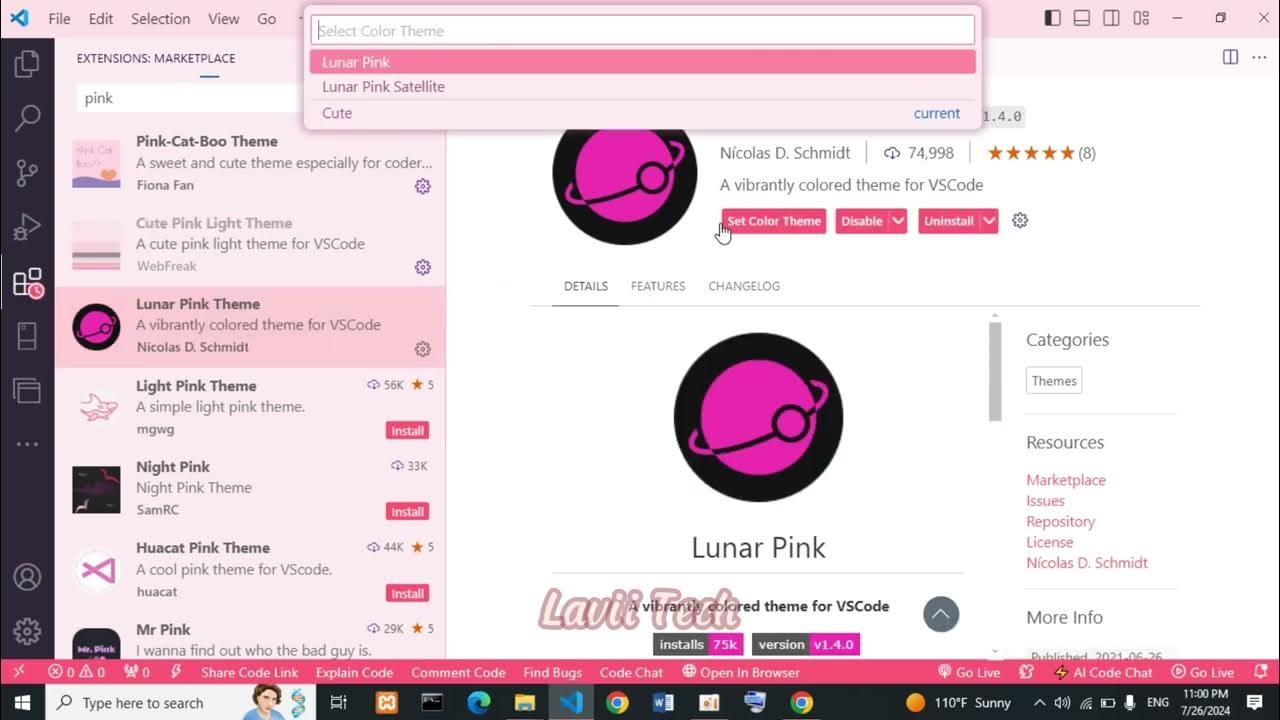Open File Explorer from the taskbar
The height and width of the screenshot is (720, 1280).
[525, 703]
